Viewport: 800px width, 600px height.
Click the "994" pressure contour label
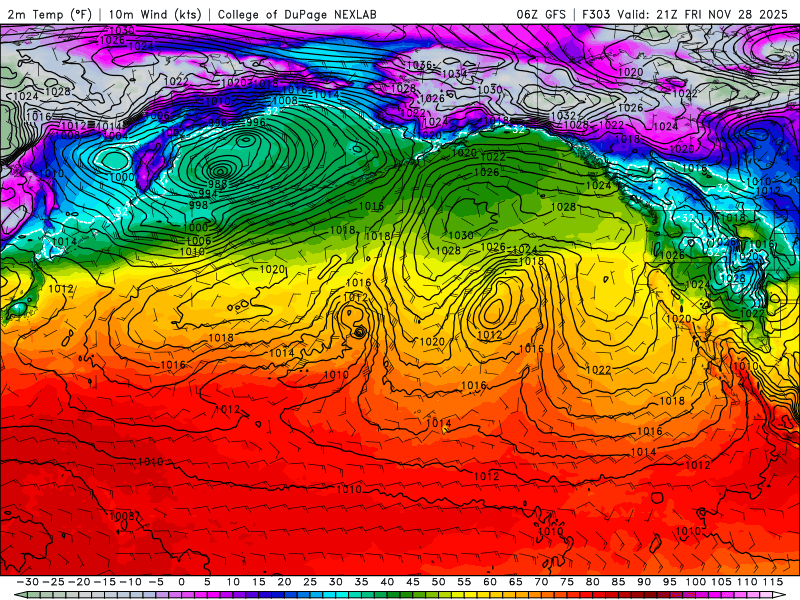pyautogui.click(x=208, y=194)
